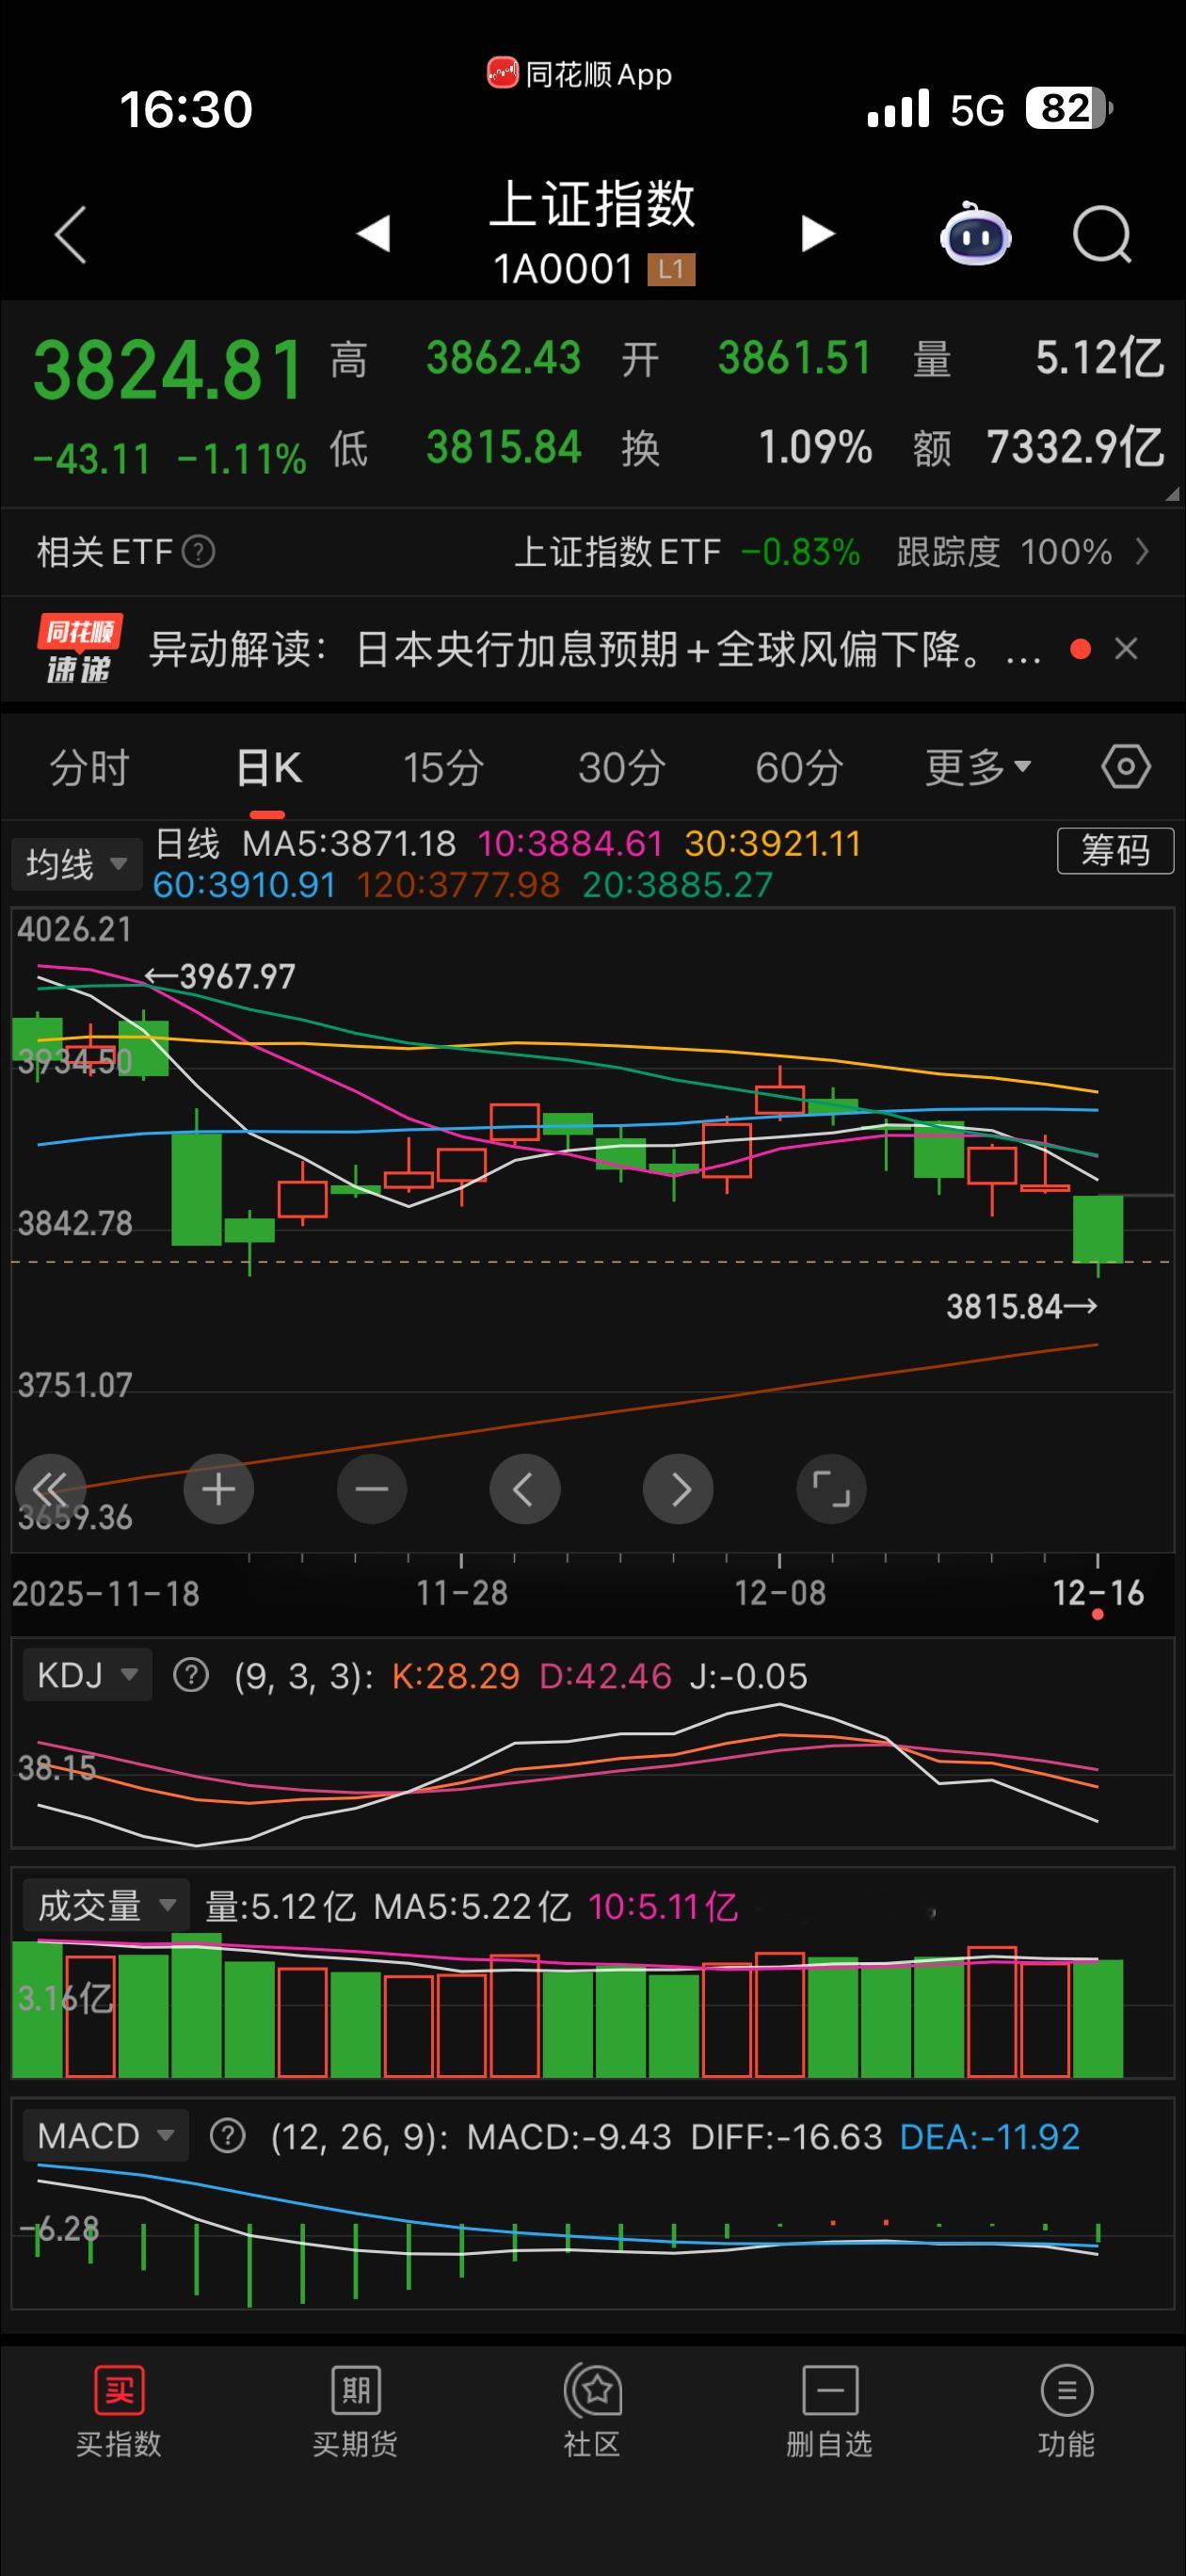Tap 买期货 in the bottom bar

pos(355,2412)
